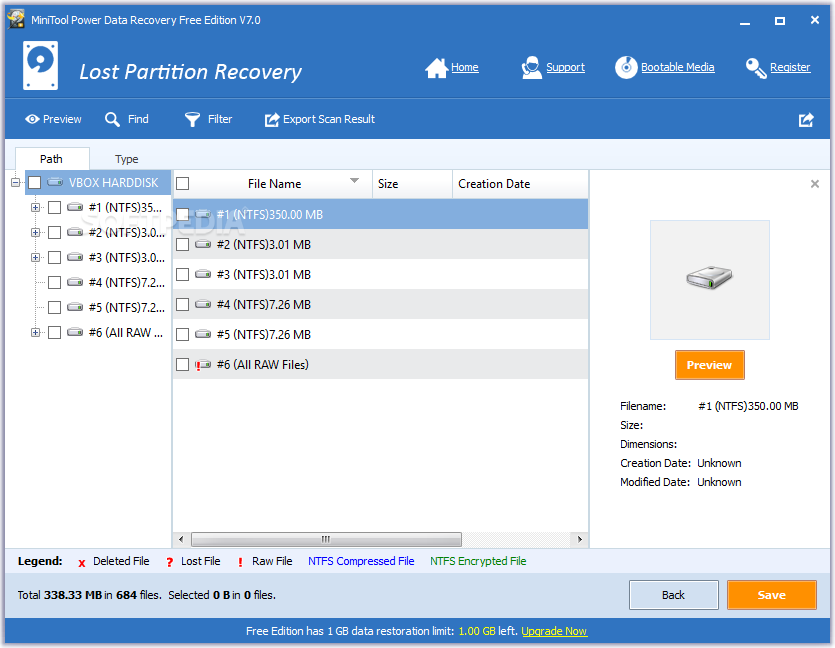Click drive icon in #3 (NTFS)3.01 MB row

[x=203, y=274]
